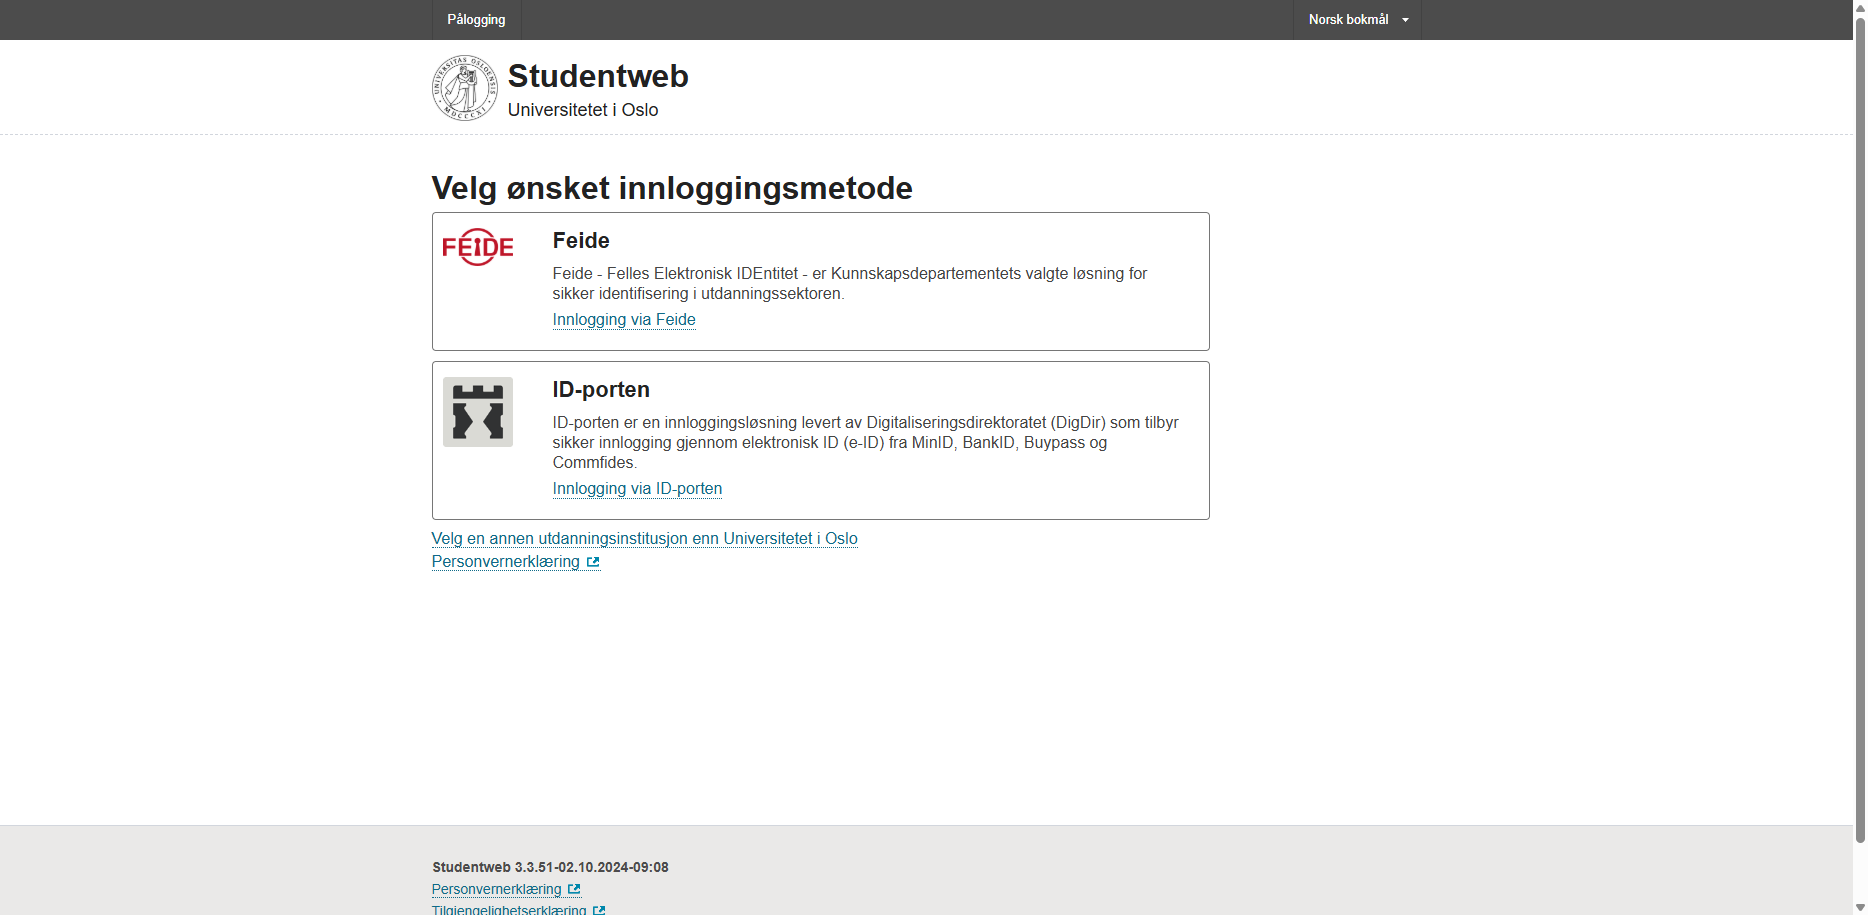Click the ID-porten castle icon

[x=478, y=412]
